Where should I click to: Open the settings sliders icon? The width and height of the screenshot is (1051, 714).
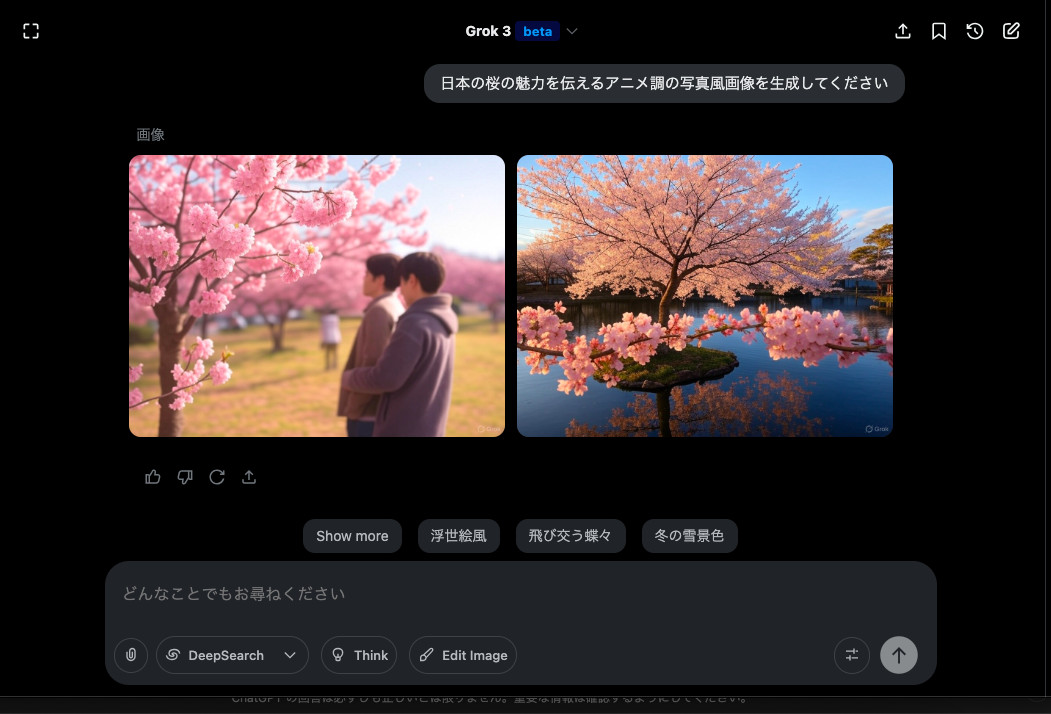[852, 655]
